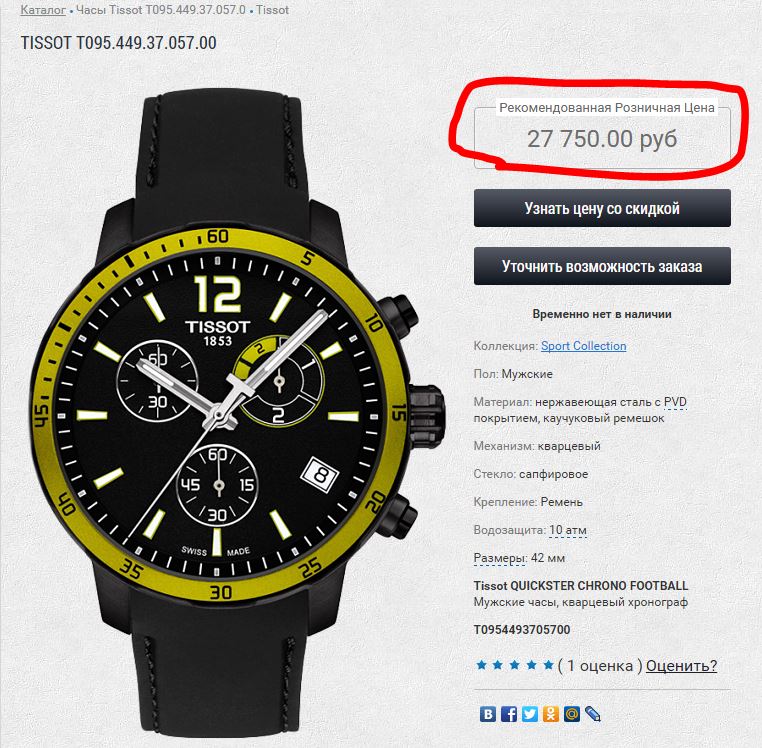Screen dimensions: 762x748
Task: Share the page via the Facebook icon
Action: coord(509,713)
